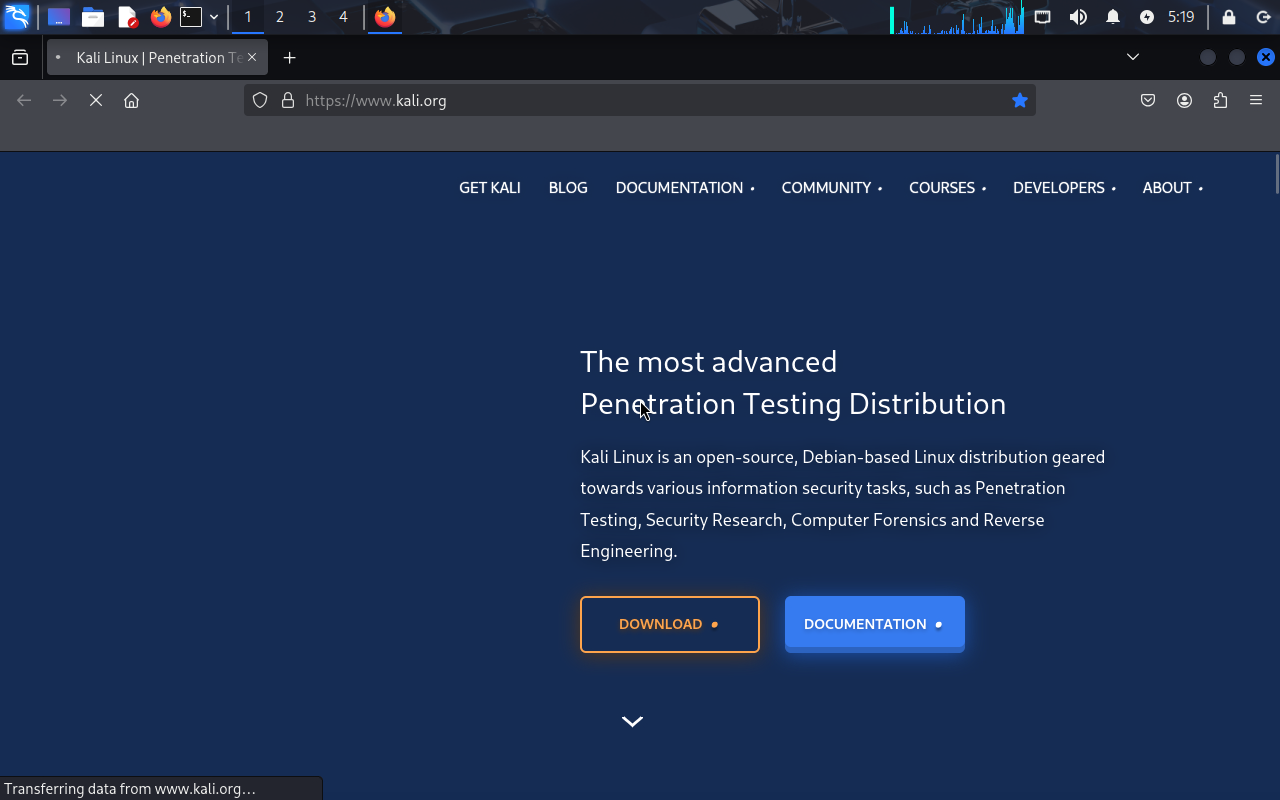
Task: Switch to workspace 2
Action: [x=280, y=17]
